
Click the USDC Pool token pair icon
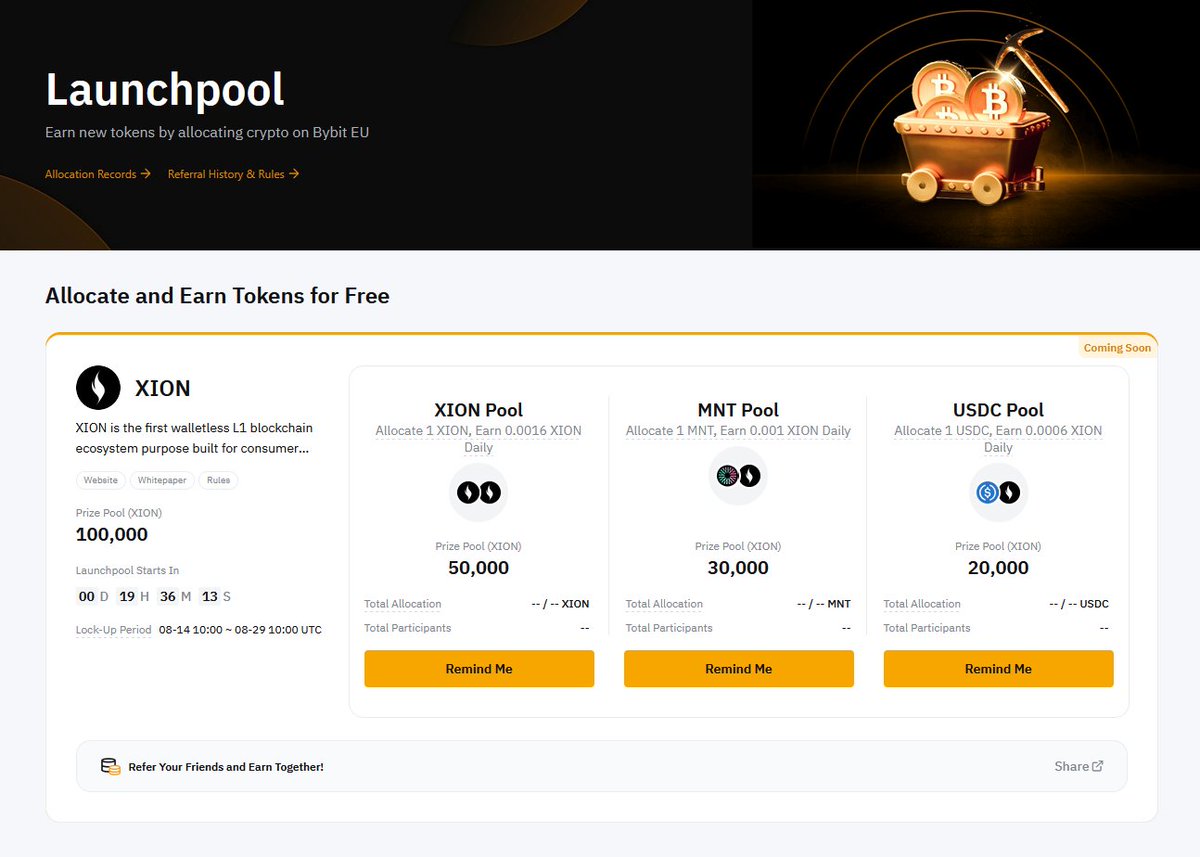(998, 492)
